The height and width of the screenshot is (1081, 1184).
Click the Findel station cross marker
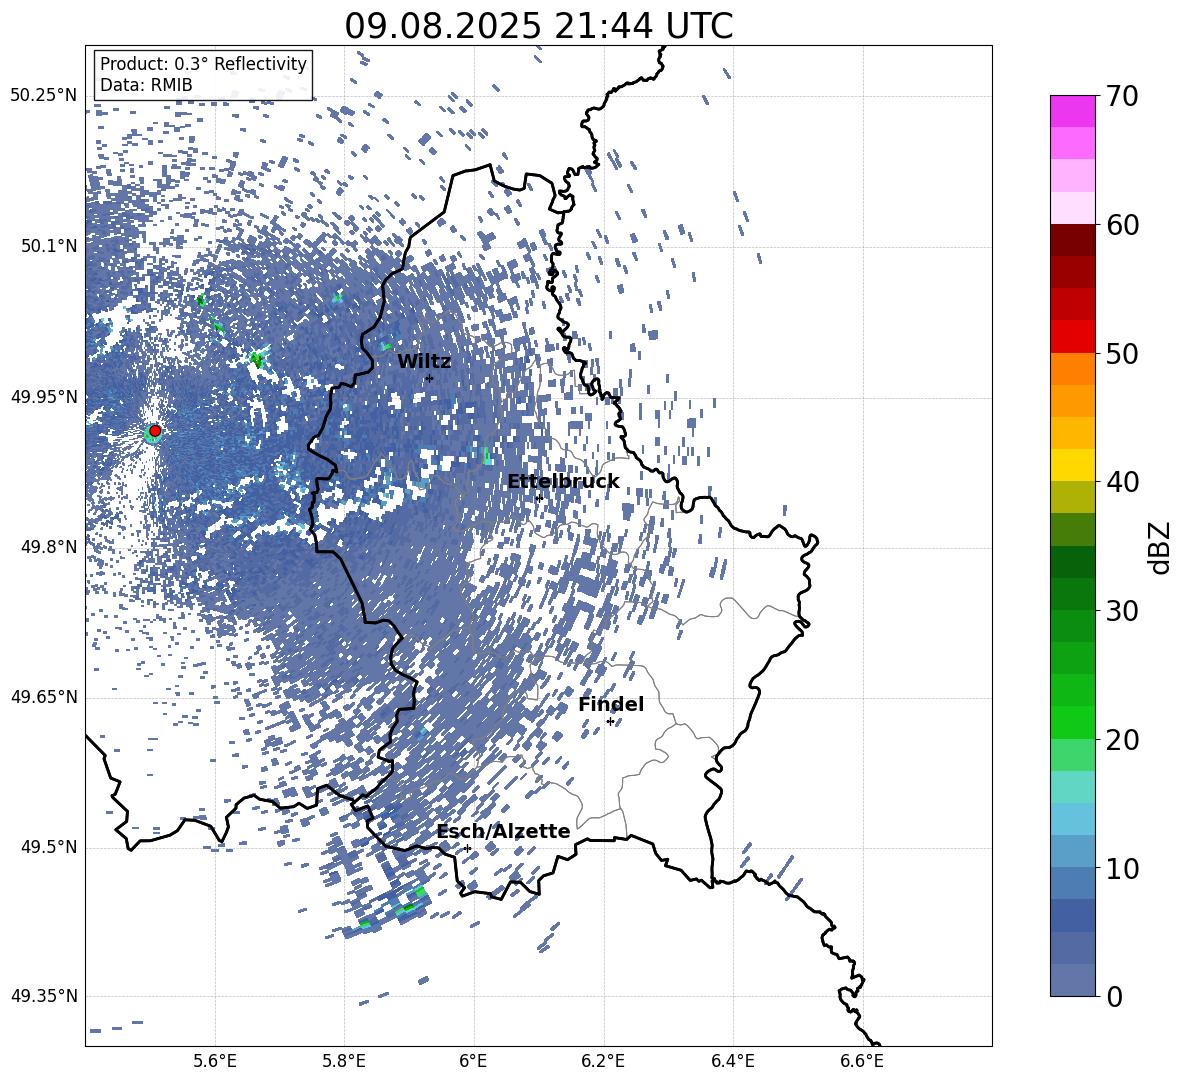click(x=610, y=722)
